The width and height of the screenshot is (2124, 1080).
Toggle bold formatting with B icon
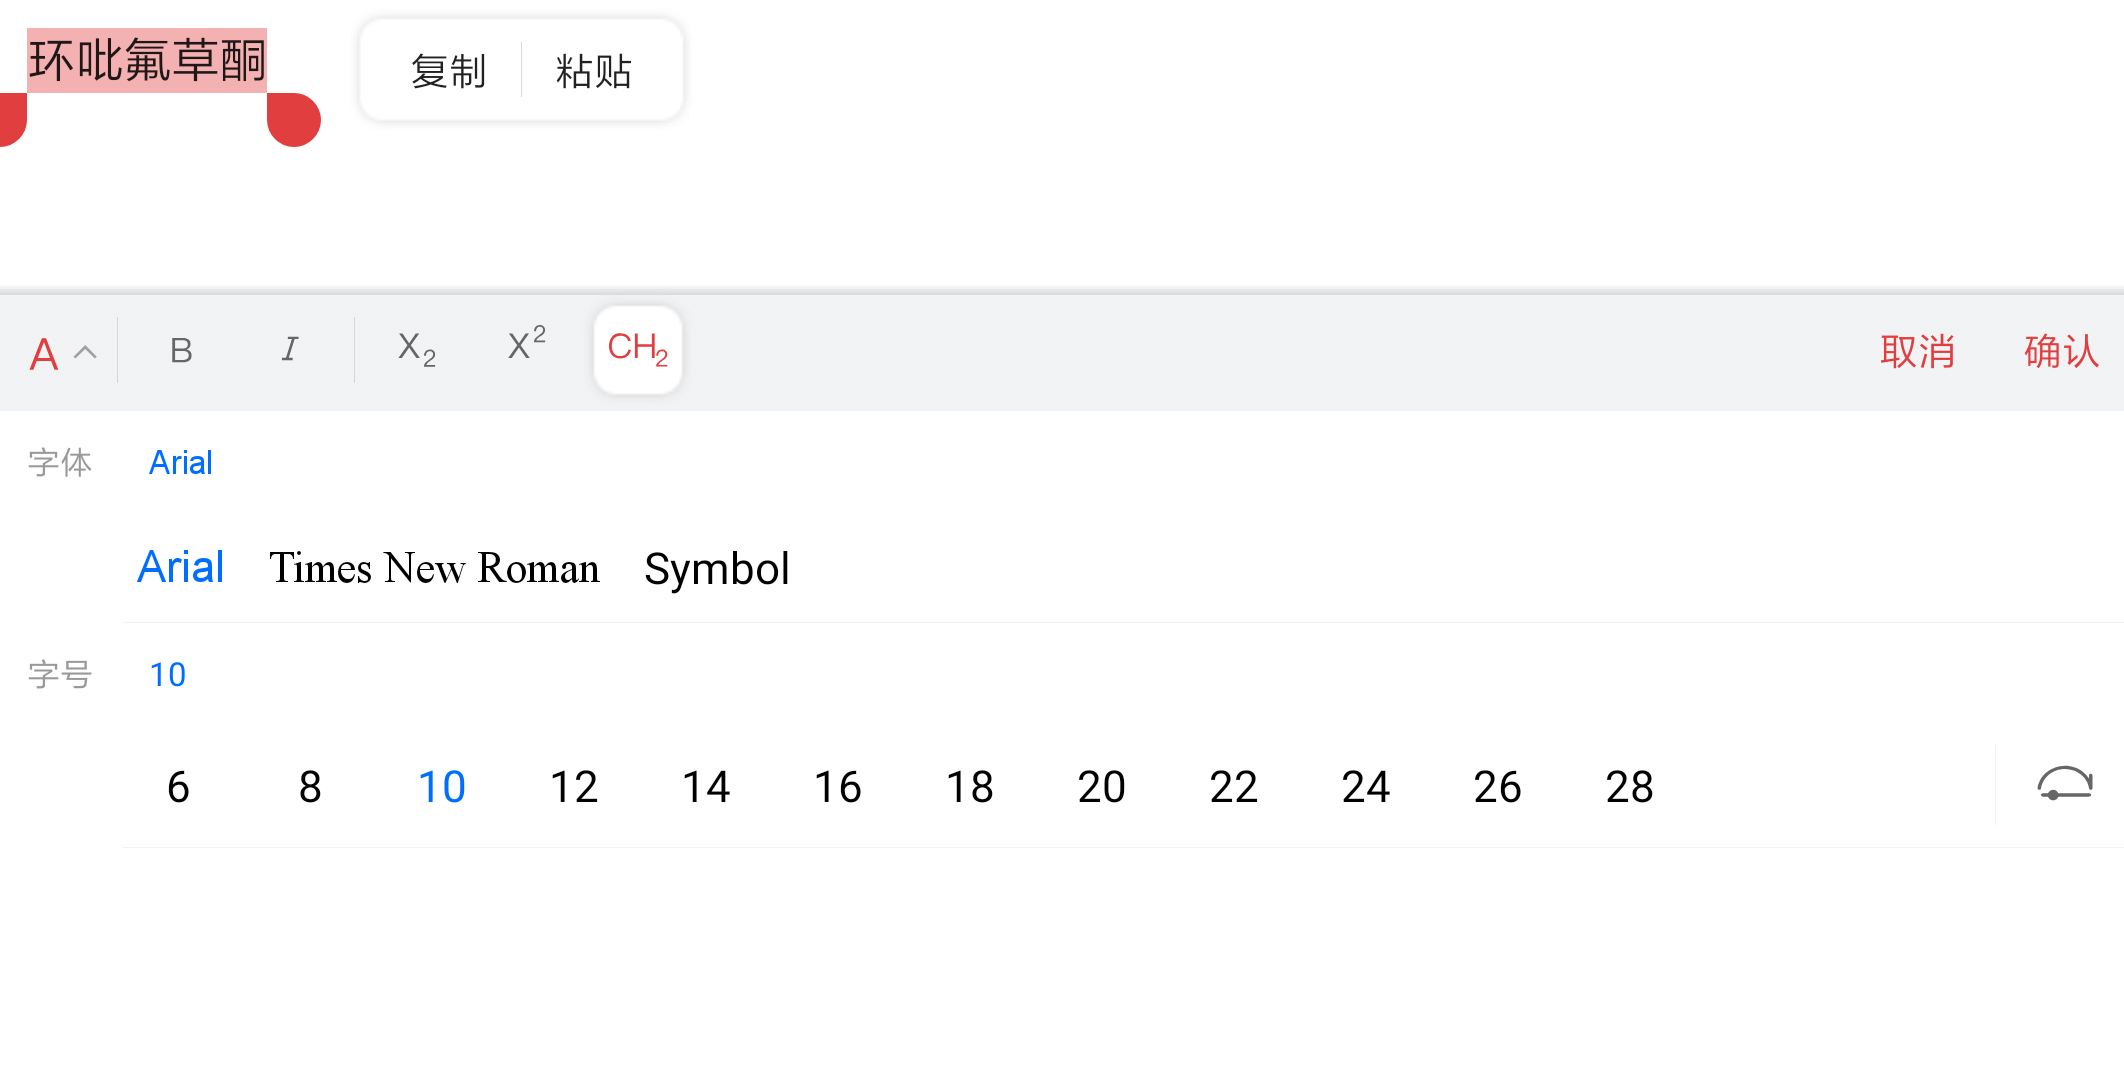pos(181,350)
